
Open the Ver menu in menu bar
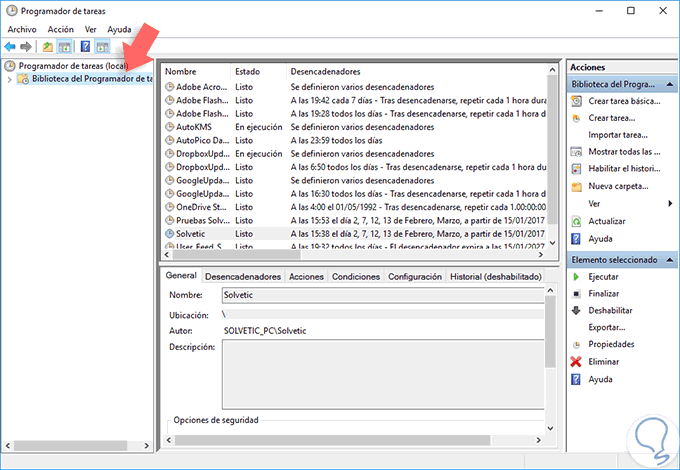click(90, 29)
